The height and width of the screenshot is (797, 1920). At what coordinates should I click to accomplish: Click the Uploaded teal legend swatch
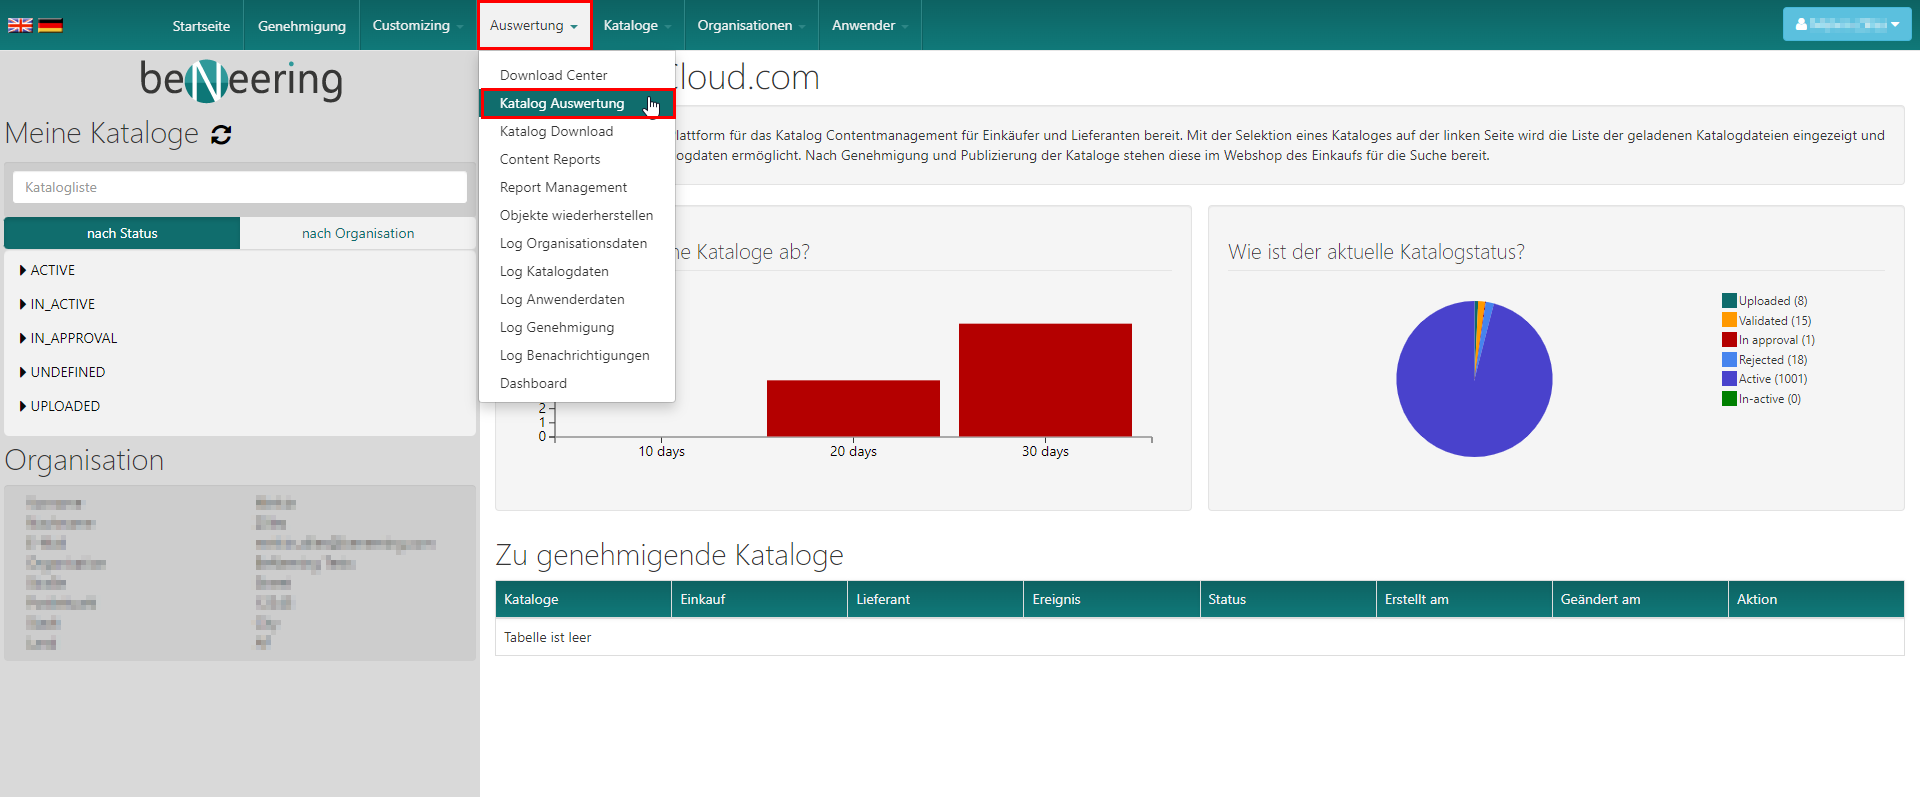(1728, 301)
